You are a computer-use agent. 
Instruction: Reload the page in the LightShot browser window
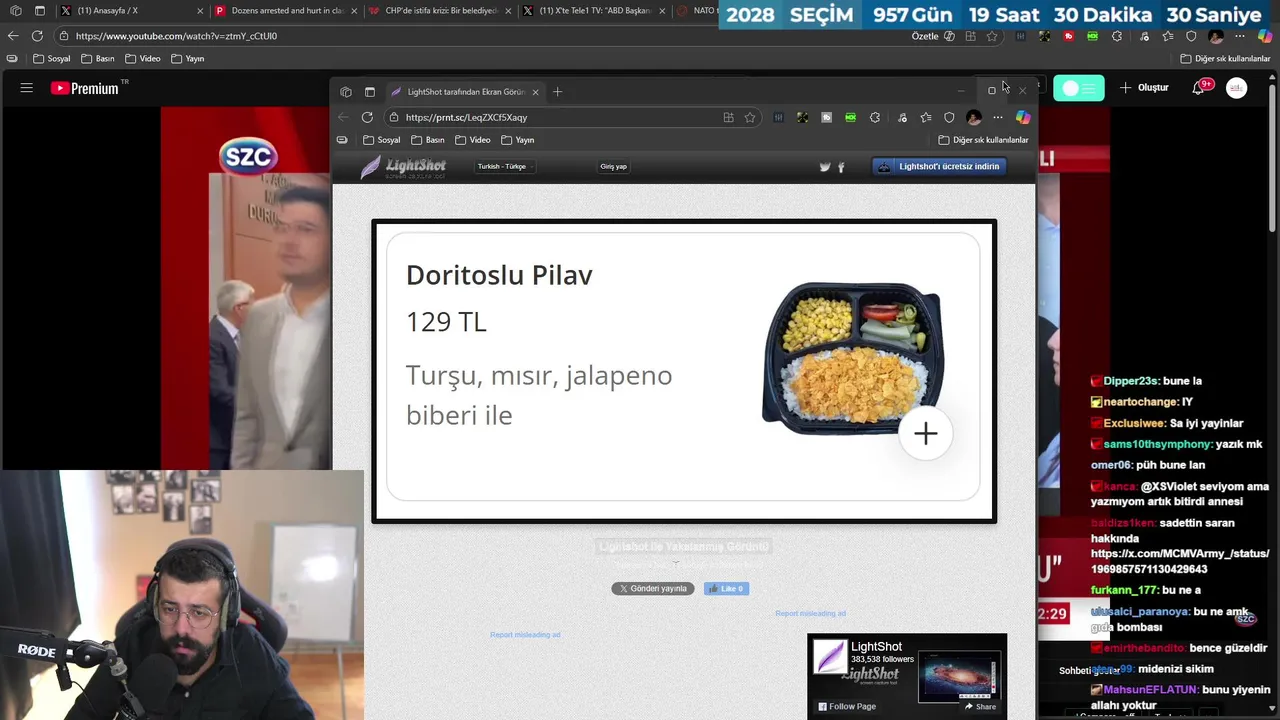(x=367, y=117)
